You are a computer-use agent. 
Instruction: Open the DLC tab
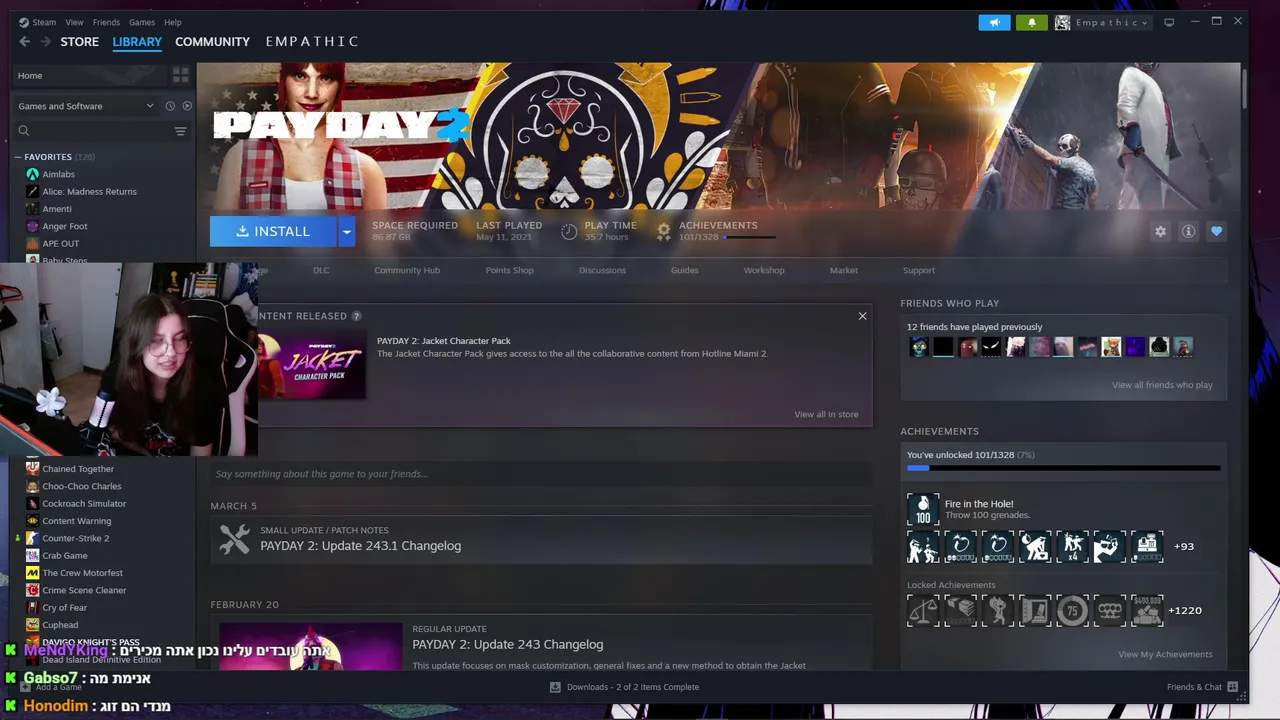(321, 270)
